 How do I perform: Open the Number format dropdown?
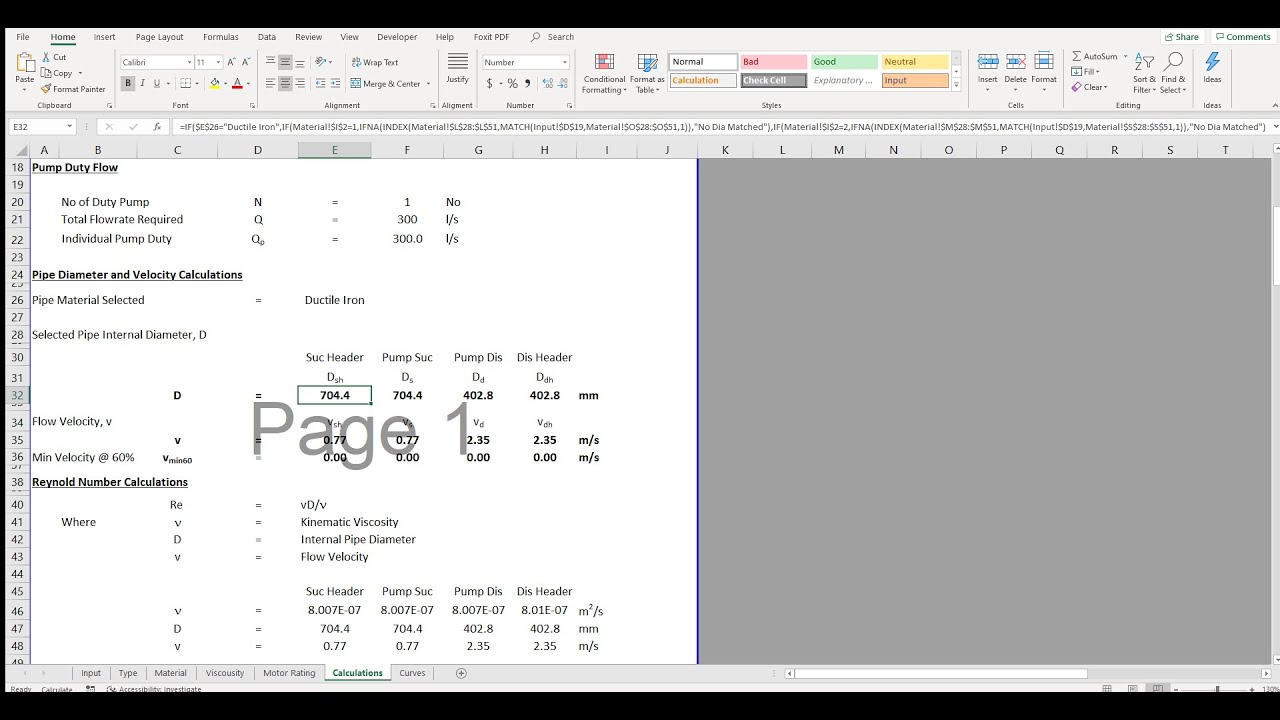564,62
